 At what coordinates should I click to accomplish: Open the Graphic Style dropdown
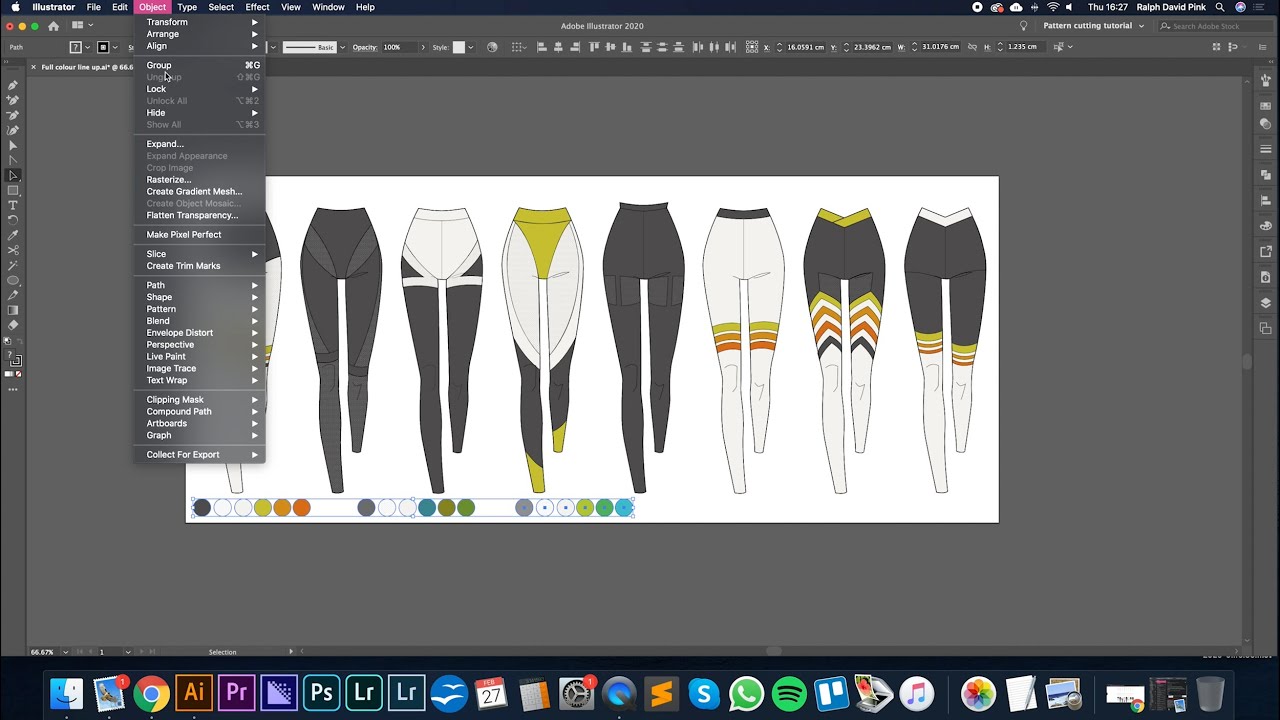pos(471,47)
